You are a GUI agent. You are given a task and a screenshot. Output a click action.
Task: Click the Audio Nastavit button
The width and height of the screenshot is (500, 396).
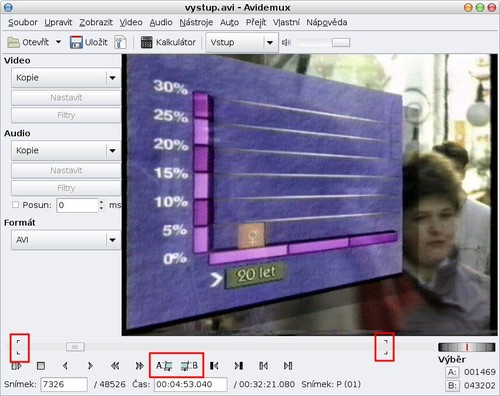[66, 170]
